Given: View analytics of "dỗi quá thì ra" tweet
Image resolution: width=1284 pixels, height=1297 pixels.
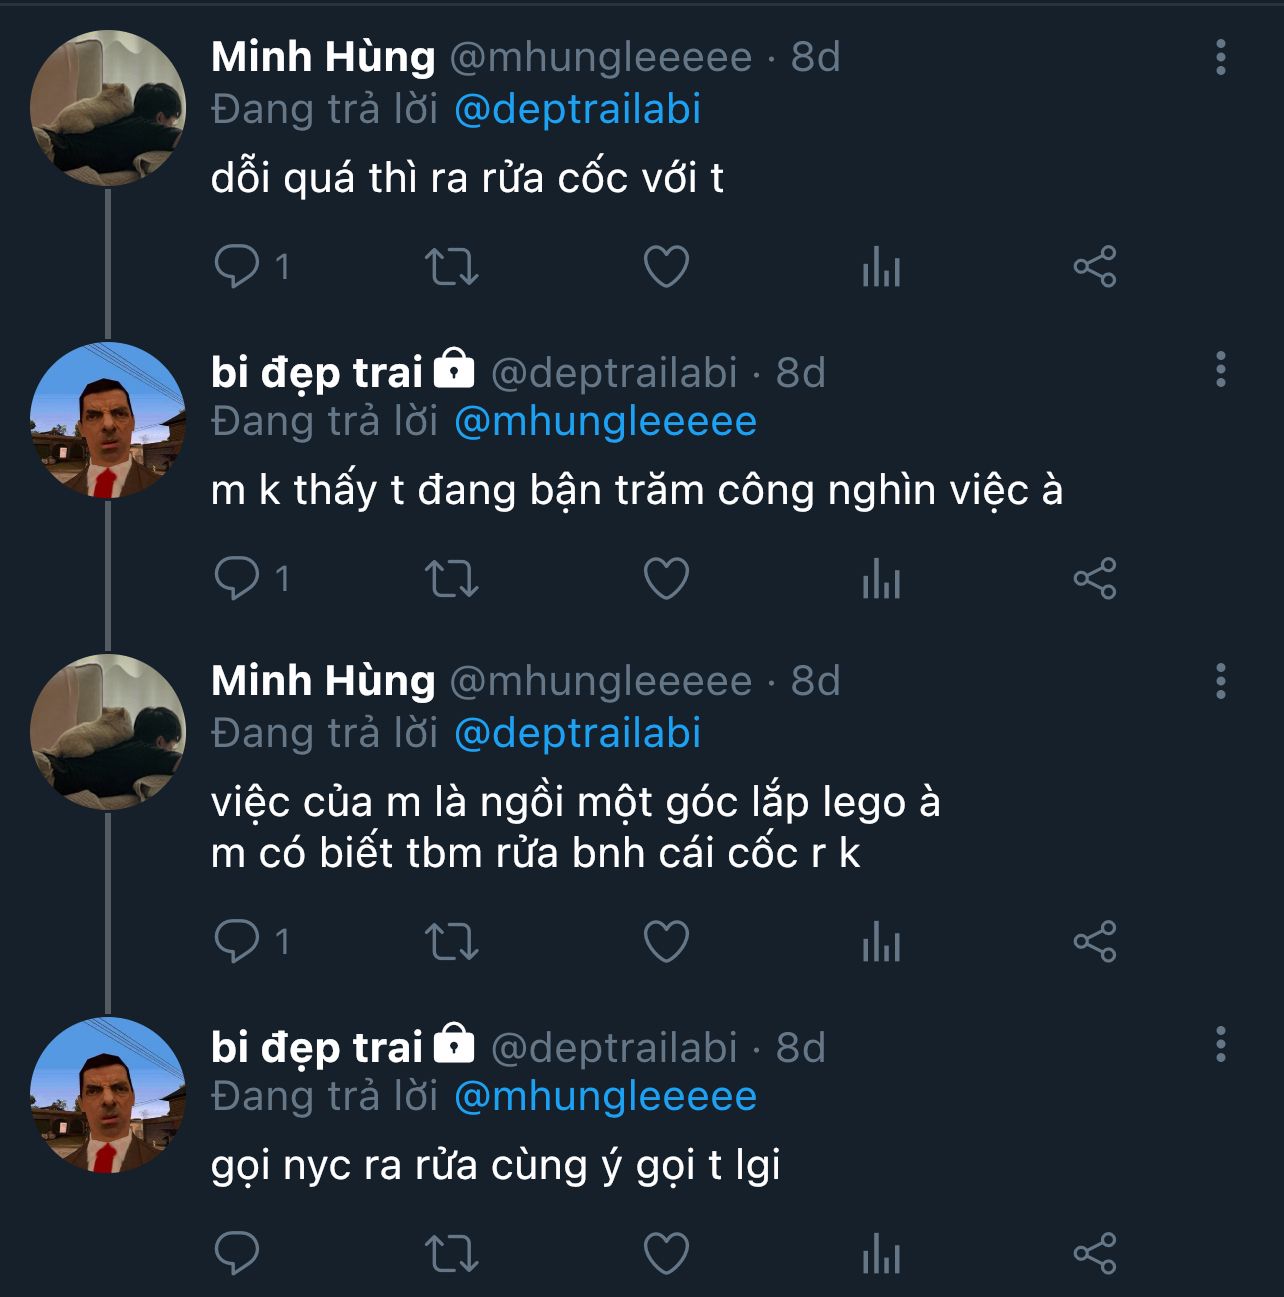Looking at the screenshot, I should click(881, 268).
